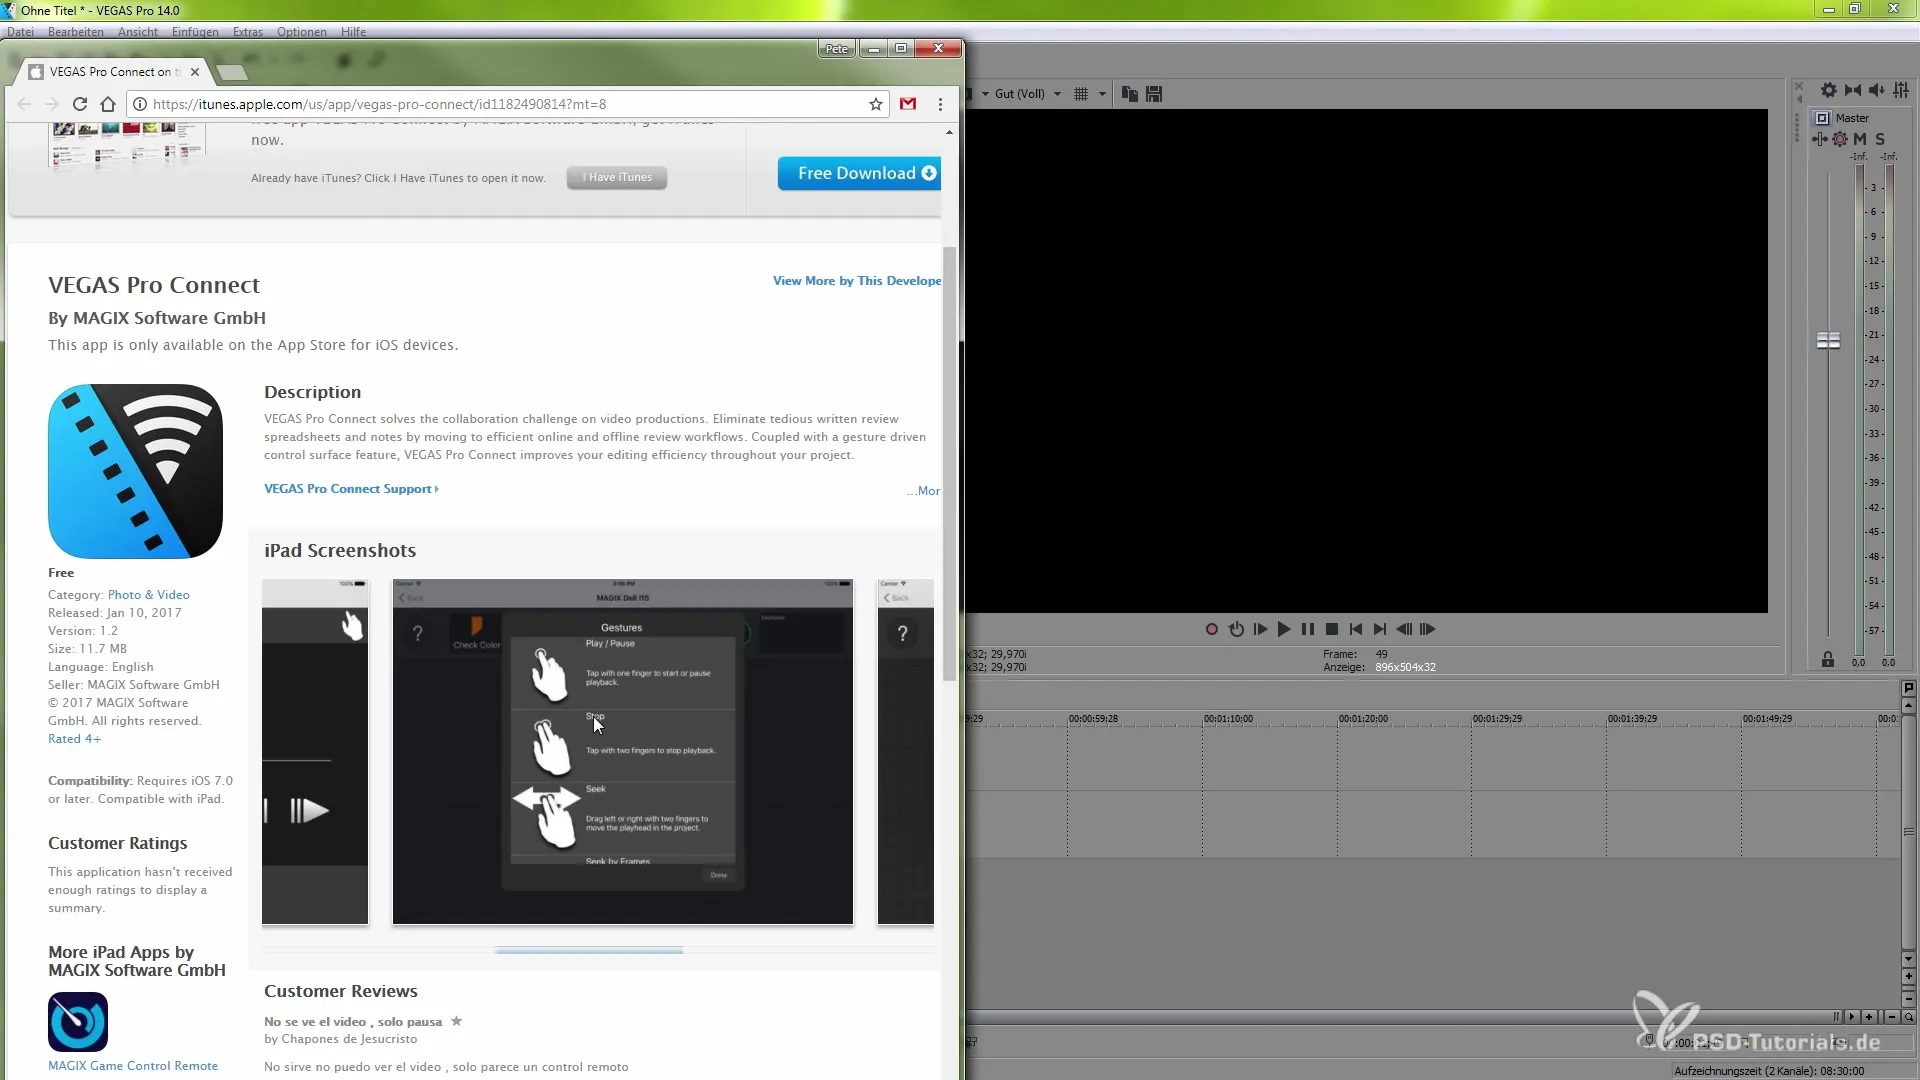This screenshot has width=1920, height=1080.
Task: Save preview snapshot to file
Action: (x=1154, y=94)
